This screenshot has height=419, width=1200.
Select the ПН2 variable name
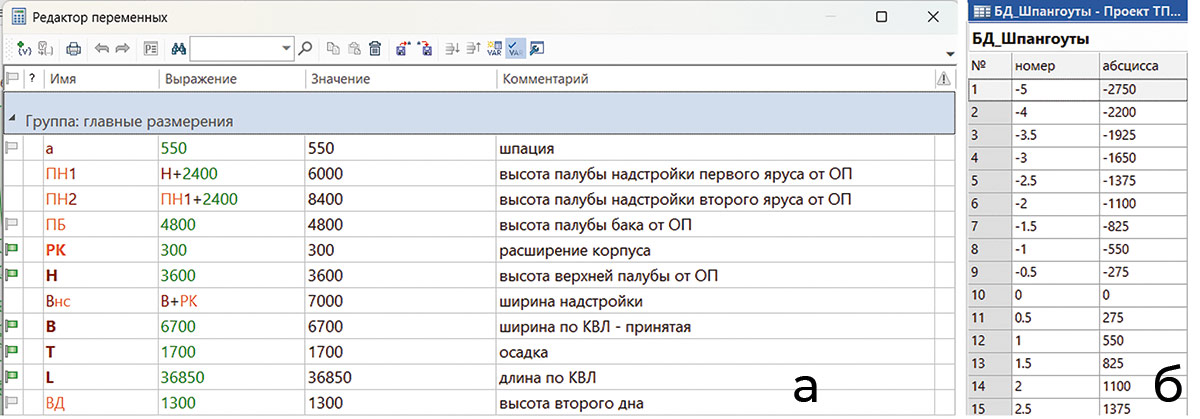pos(61,199)
